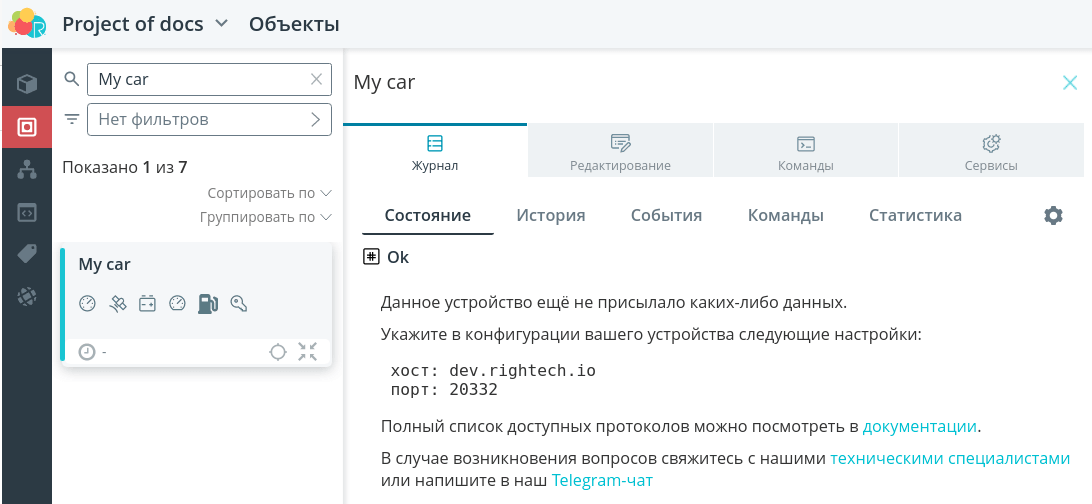Expand the Нет фильтров filter selector

209,120
